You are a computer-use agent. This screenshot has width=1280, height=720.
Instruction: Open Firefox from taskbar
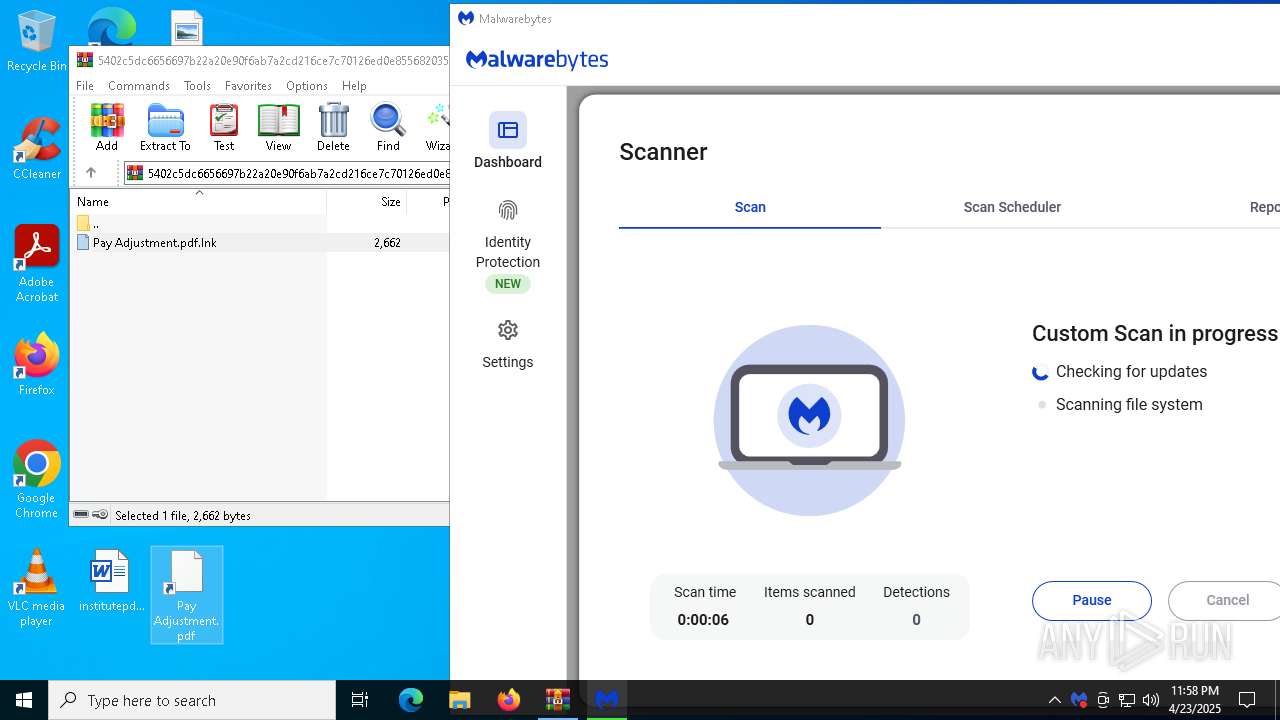pos(509,700)
